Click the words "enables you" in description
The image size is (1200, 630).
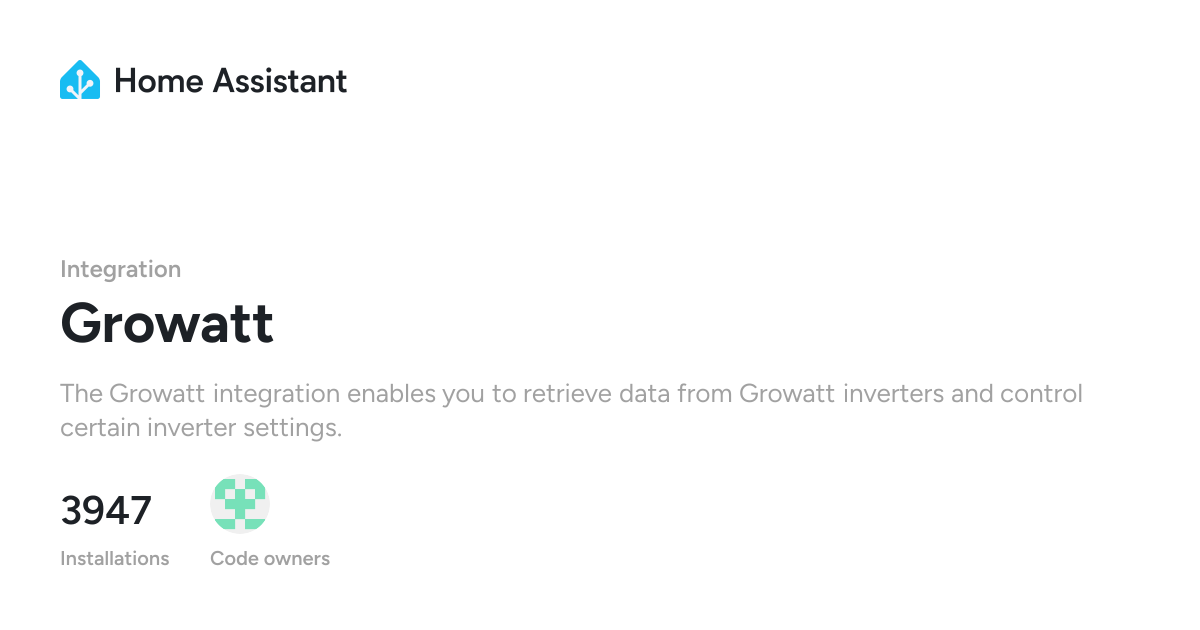pyautogui.click(x=413, y=393)
